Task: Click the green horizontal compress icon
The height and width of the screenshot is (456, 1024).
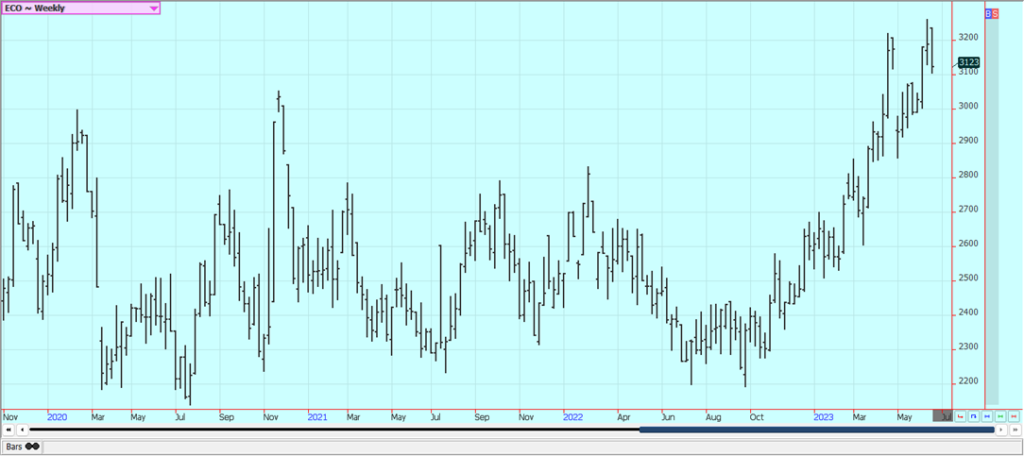Action: pos(1000,416)
